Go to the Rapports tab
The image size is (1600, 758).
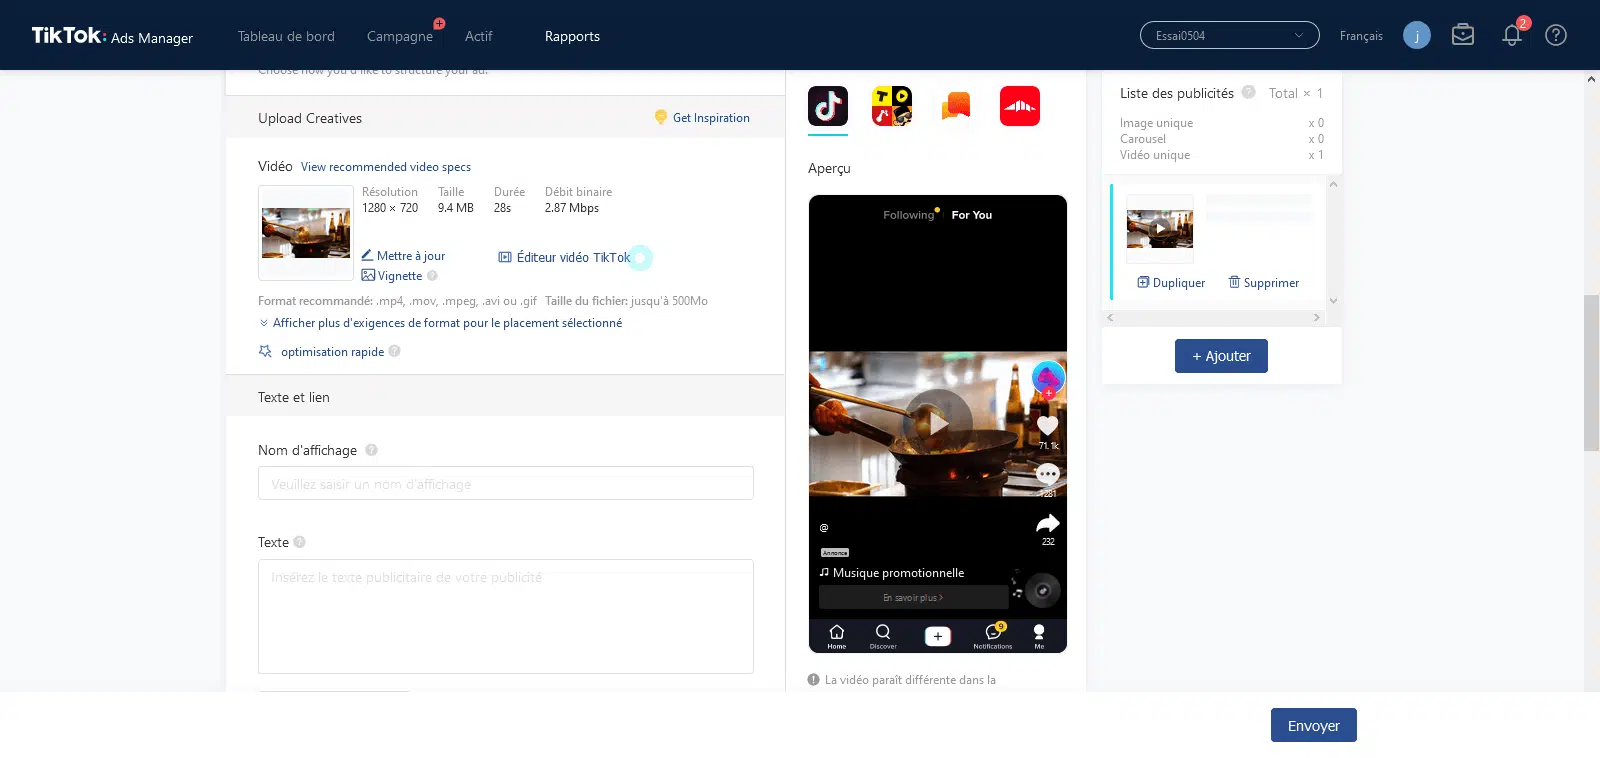[572, 36]
